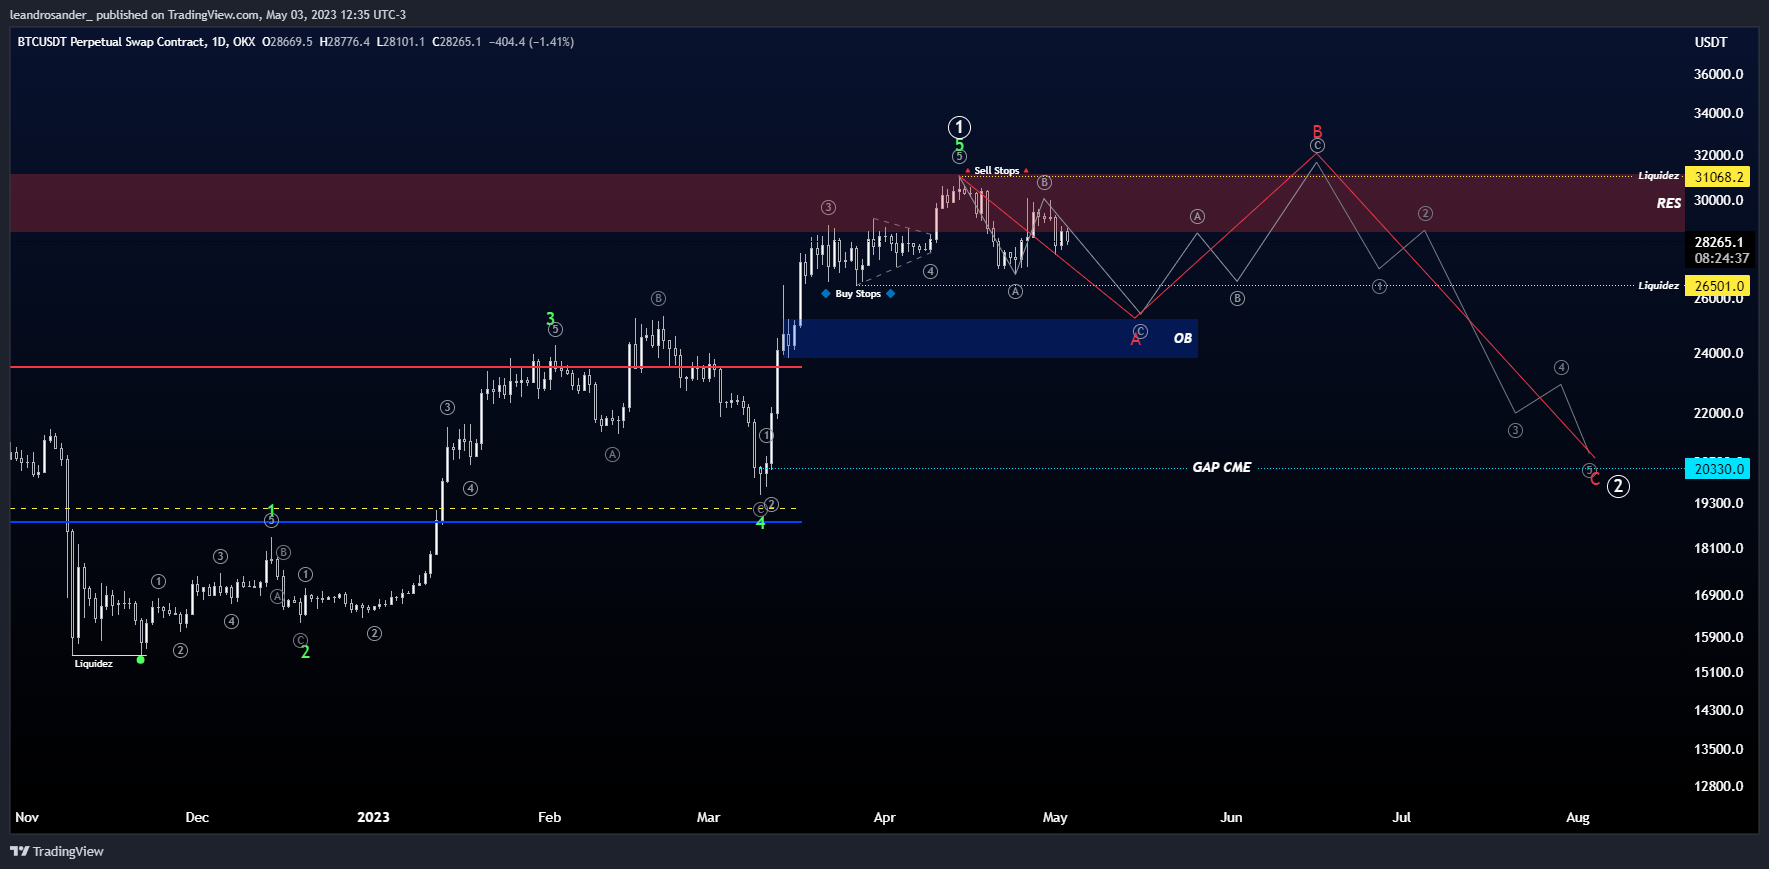Click the green 2 wave label in December
This screenshot has height=869, width=1769.
305,652
